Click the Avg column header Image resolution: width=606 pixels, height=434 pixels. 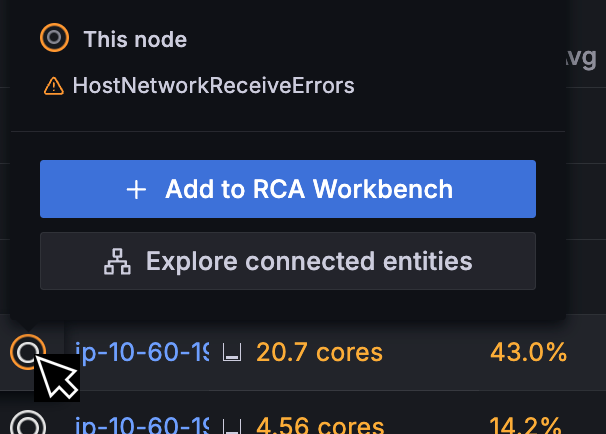580,58
